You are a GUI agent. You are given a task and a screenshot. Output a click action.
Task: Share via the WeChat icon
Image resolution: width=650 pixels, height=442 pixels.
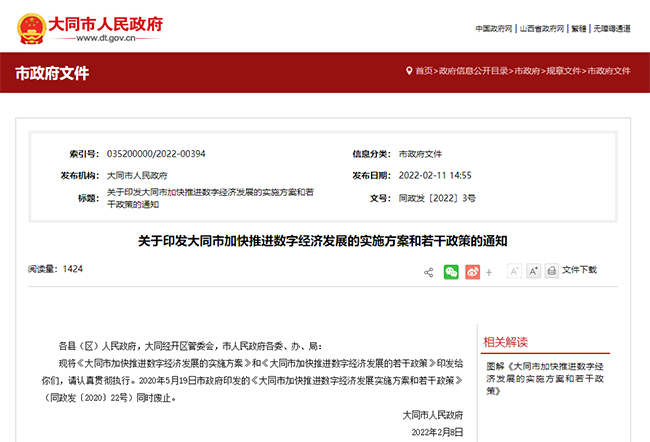[x=451, y=272]
